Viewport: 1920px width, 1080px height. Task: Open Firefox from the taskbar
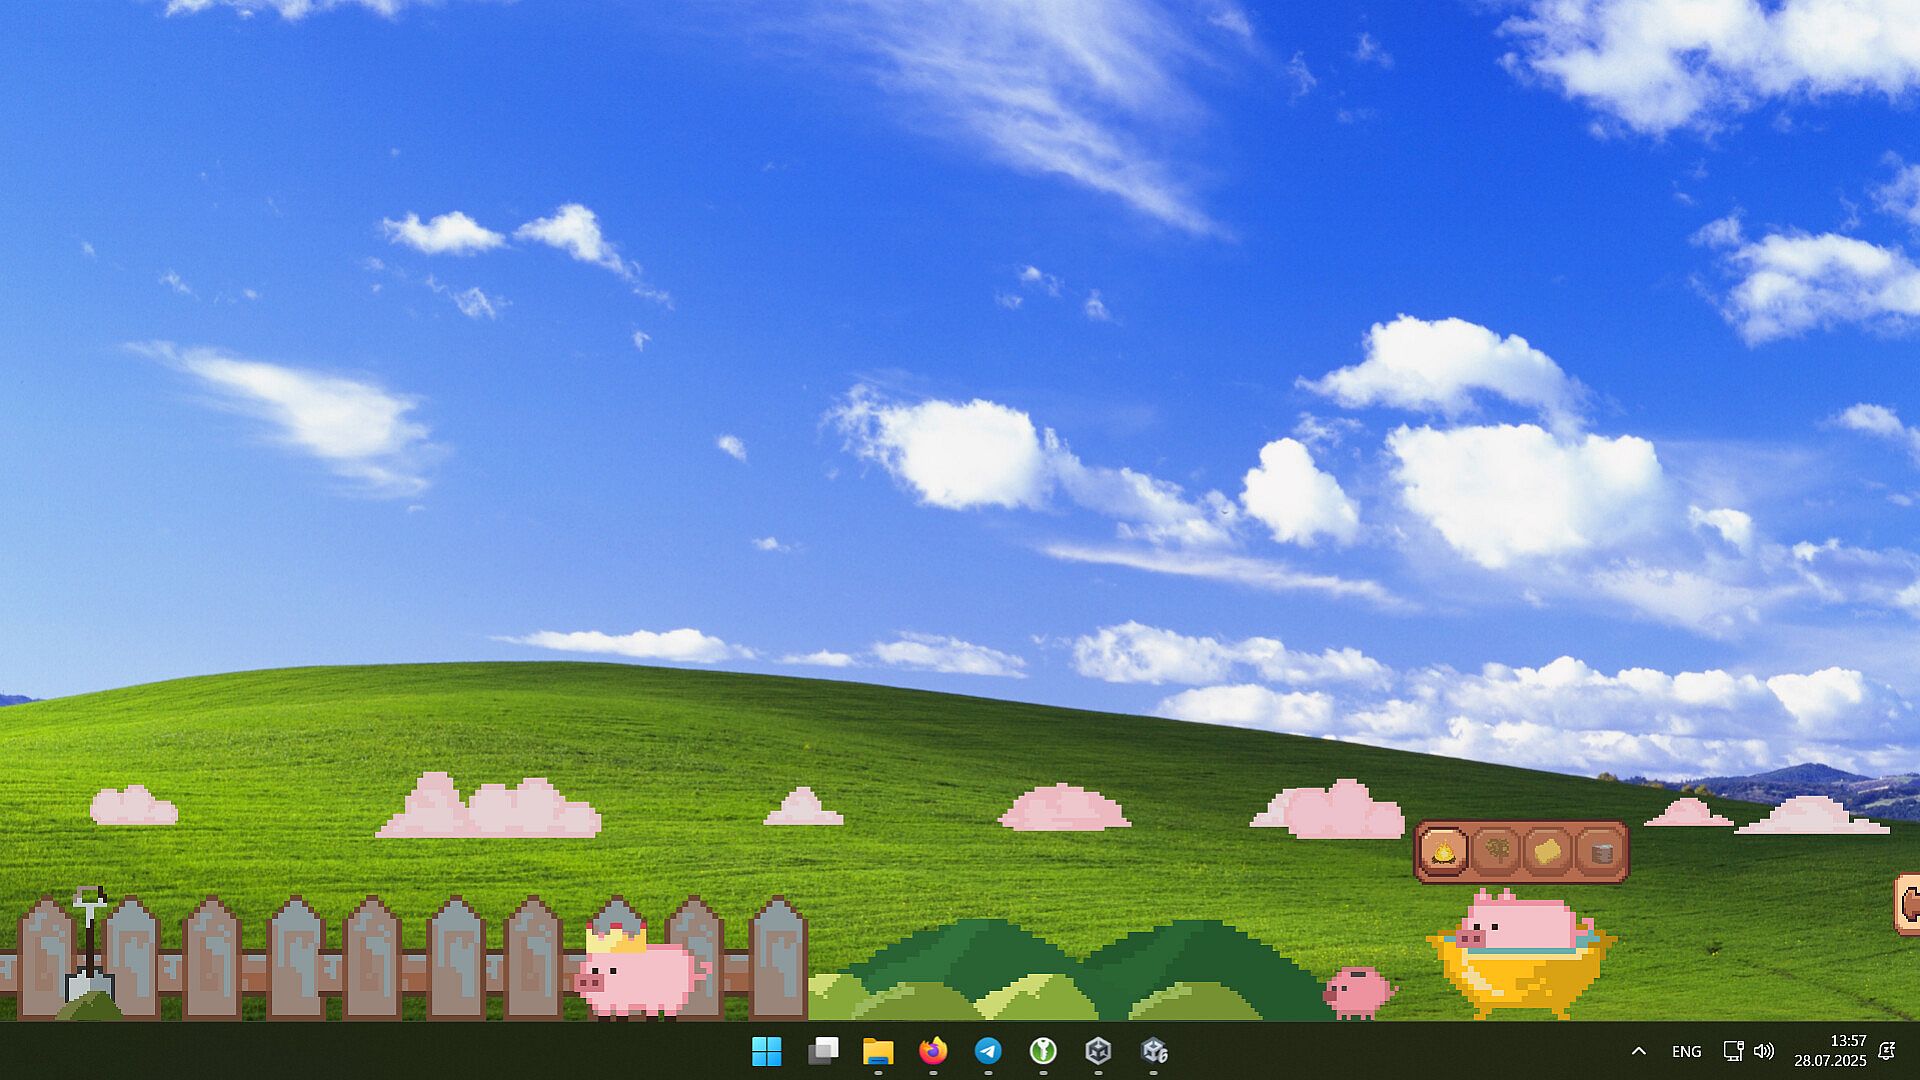[933, 1051]
